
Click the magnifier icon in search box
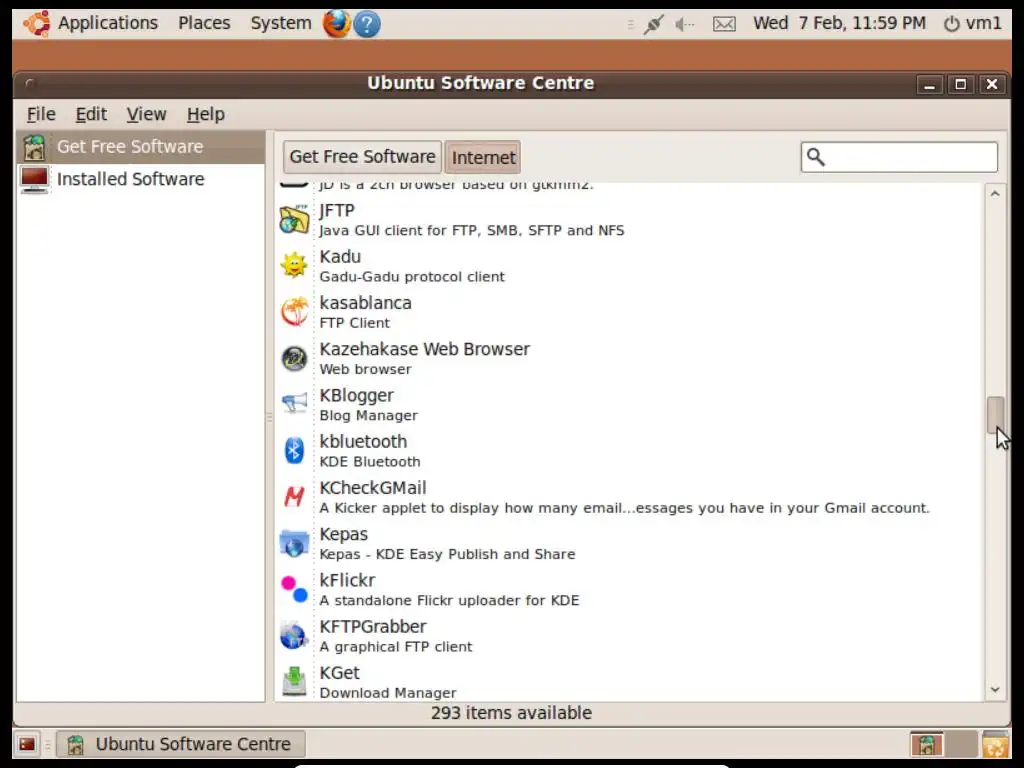pyautogui.click(x=816, y=157)
